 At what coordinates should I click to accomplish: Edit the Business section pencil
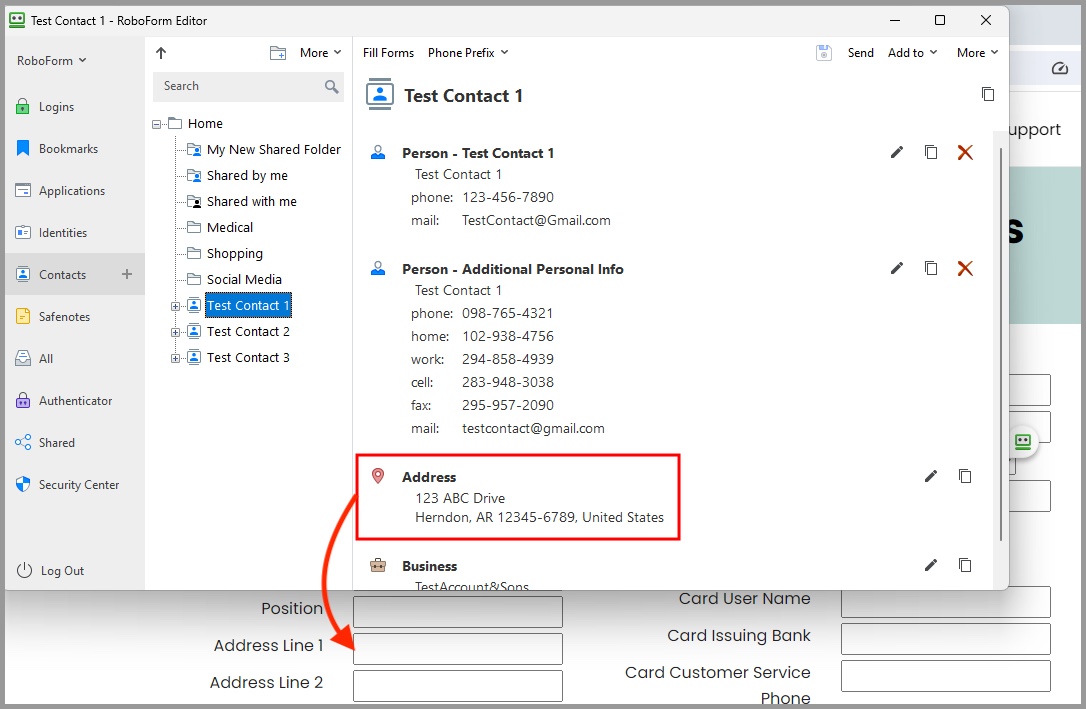click(x=931, y=565)
